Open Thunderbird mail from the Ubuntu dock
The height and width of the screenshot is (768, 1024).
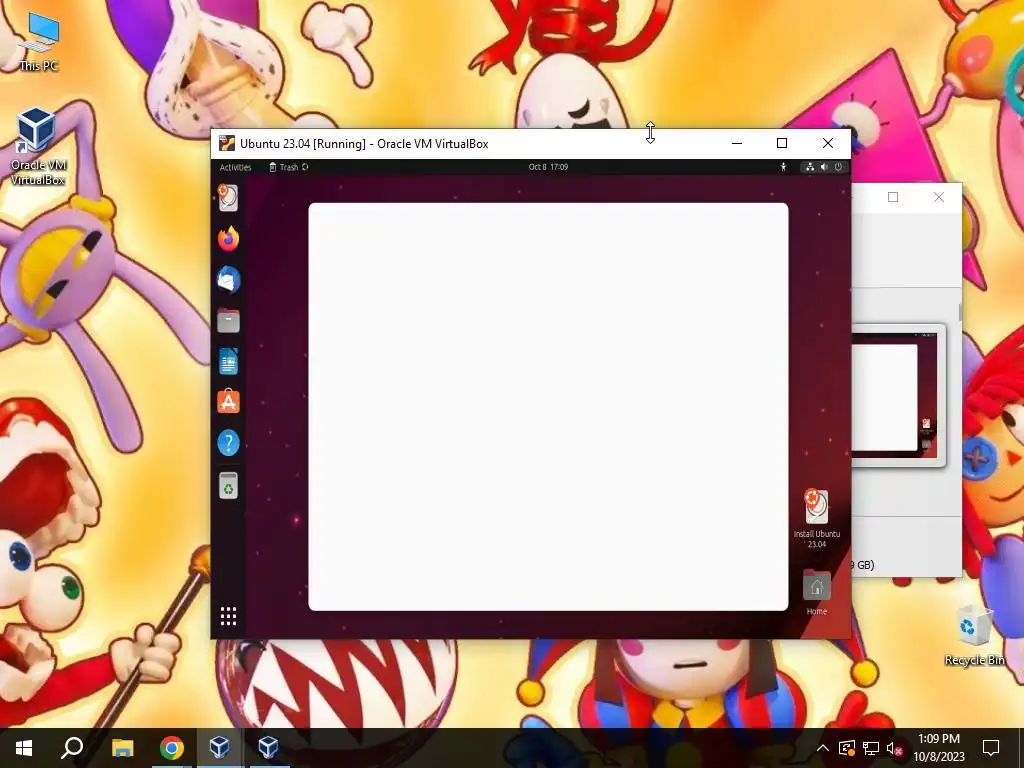tap(228, 280)
